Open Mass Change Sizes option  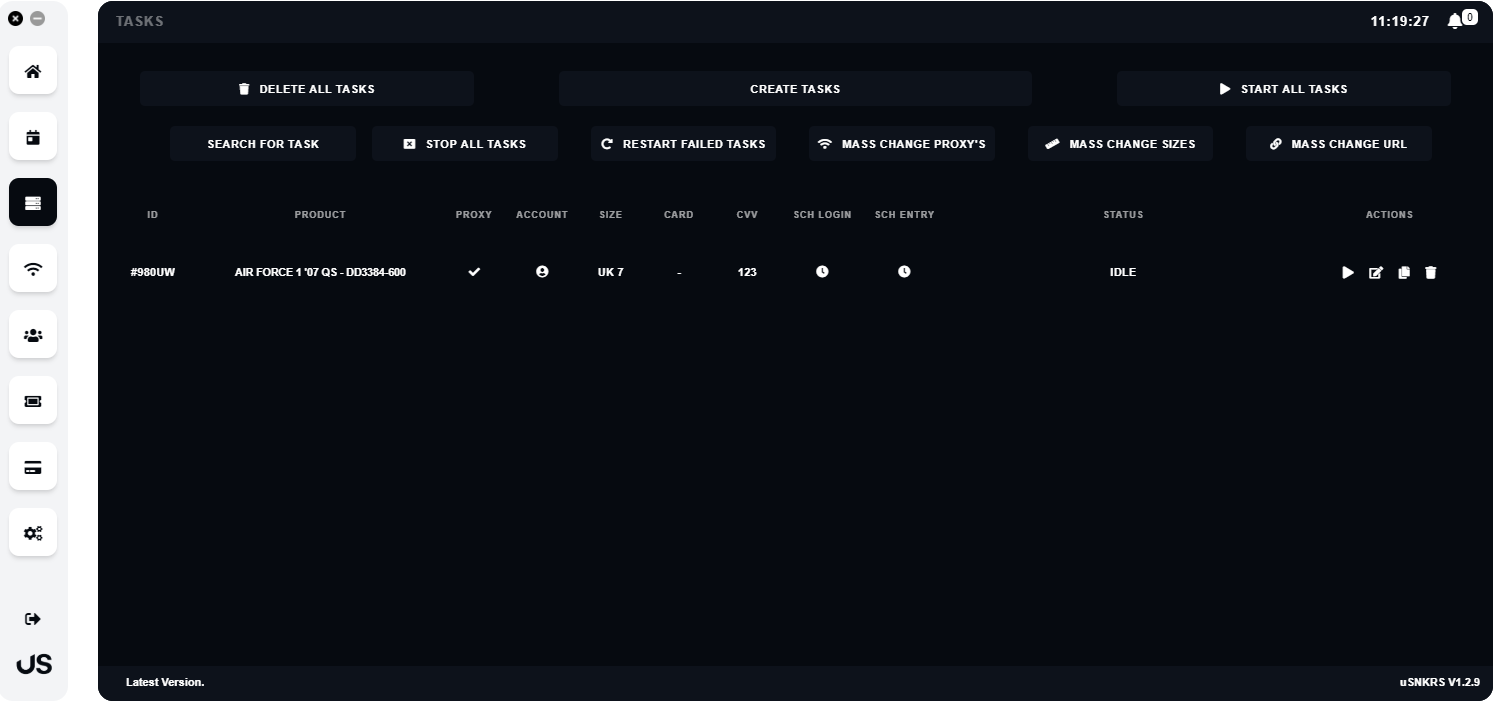1121,144
